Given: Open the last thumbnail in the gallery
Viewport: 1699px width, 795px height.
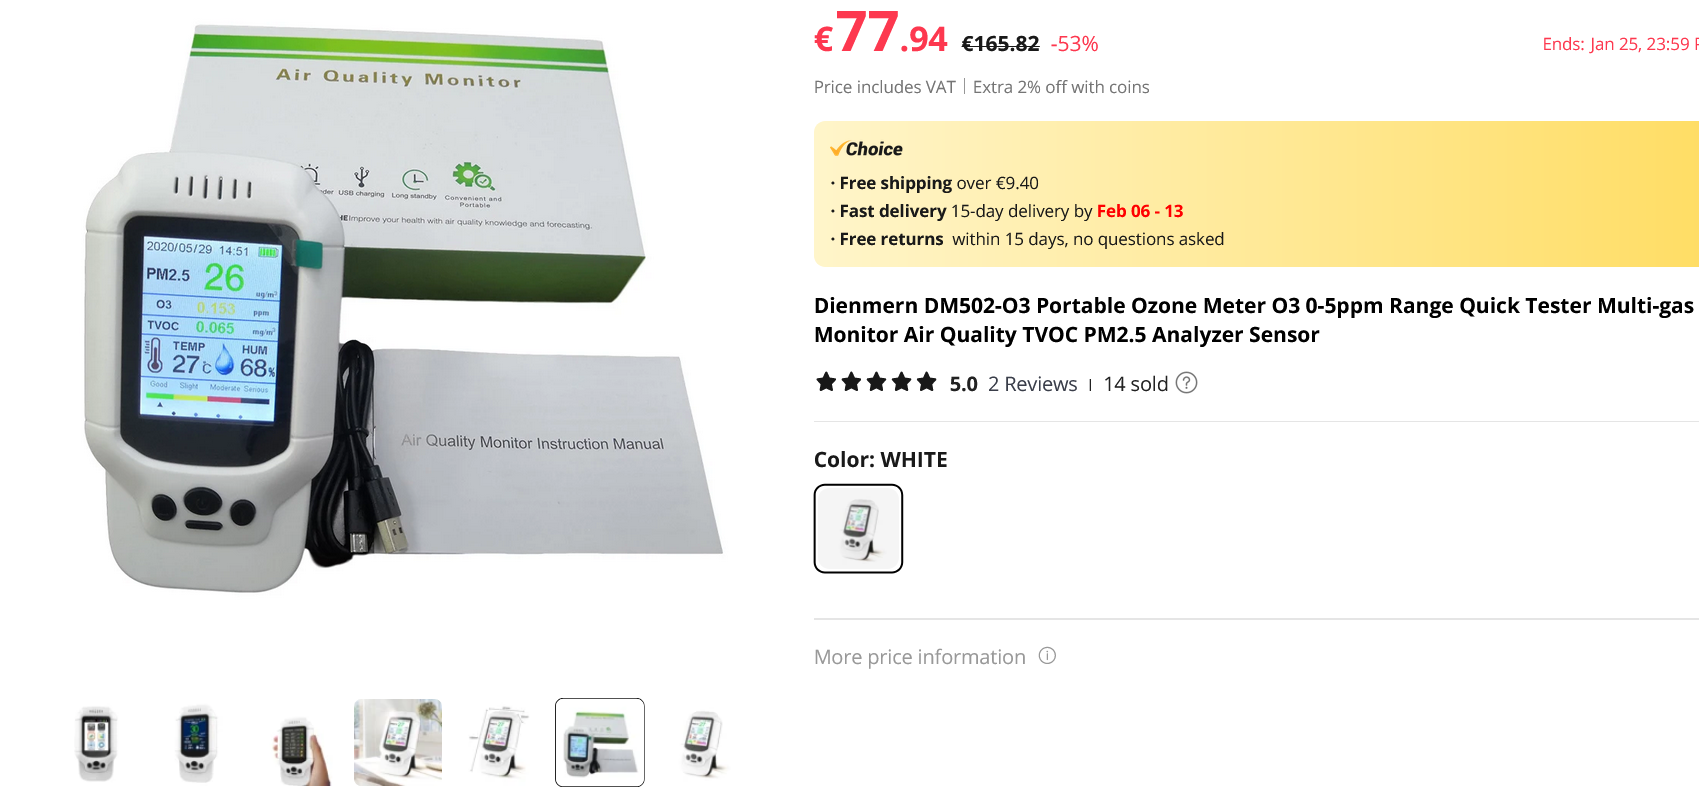Looking at the screenshot, I should (x=701, y=742).
